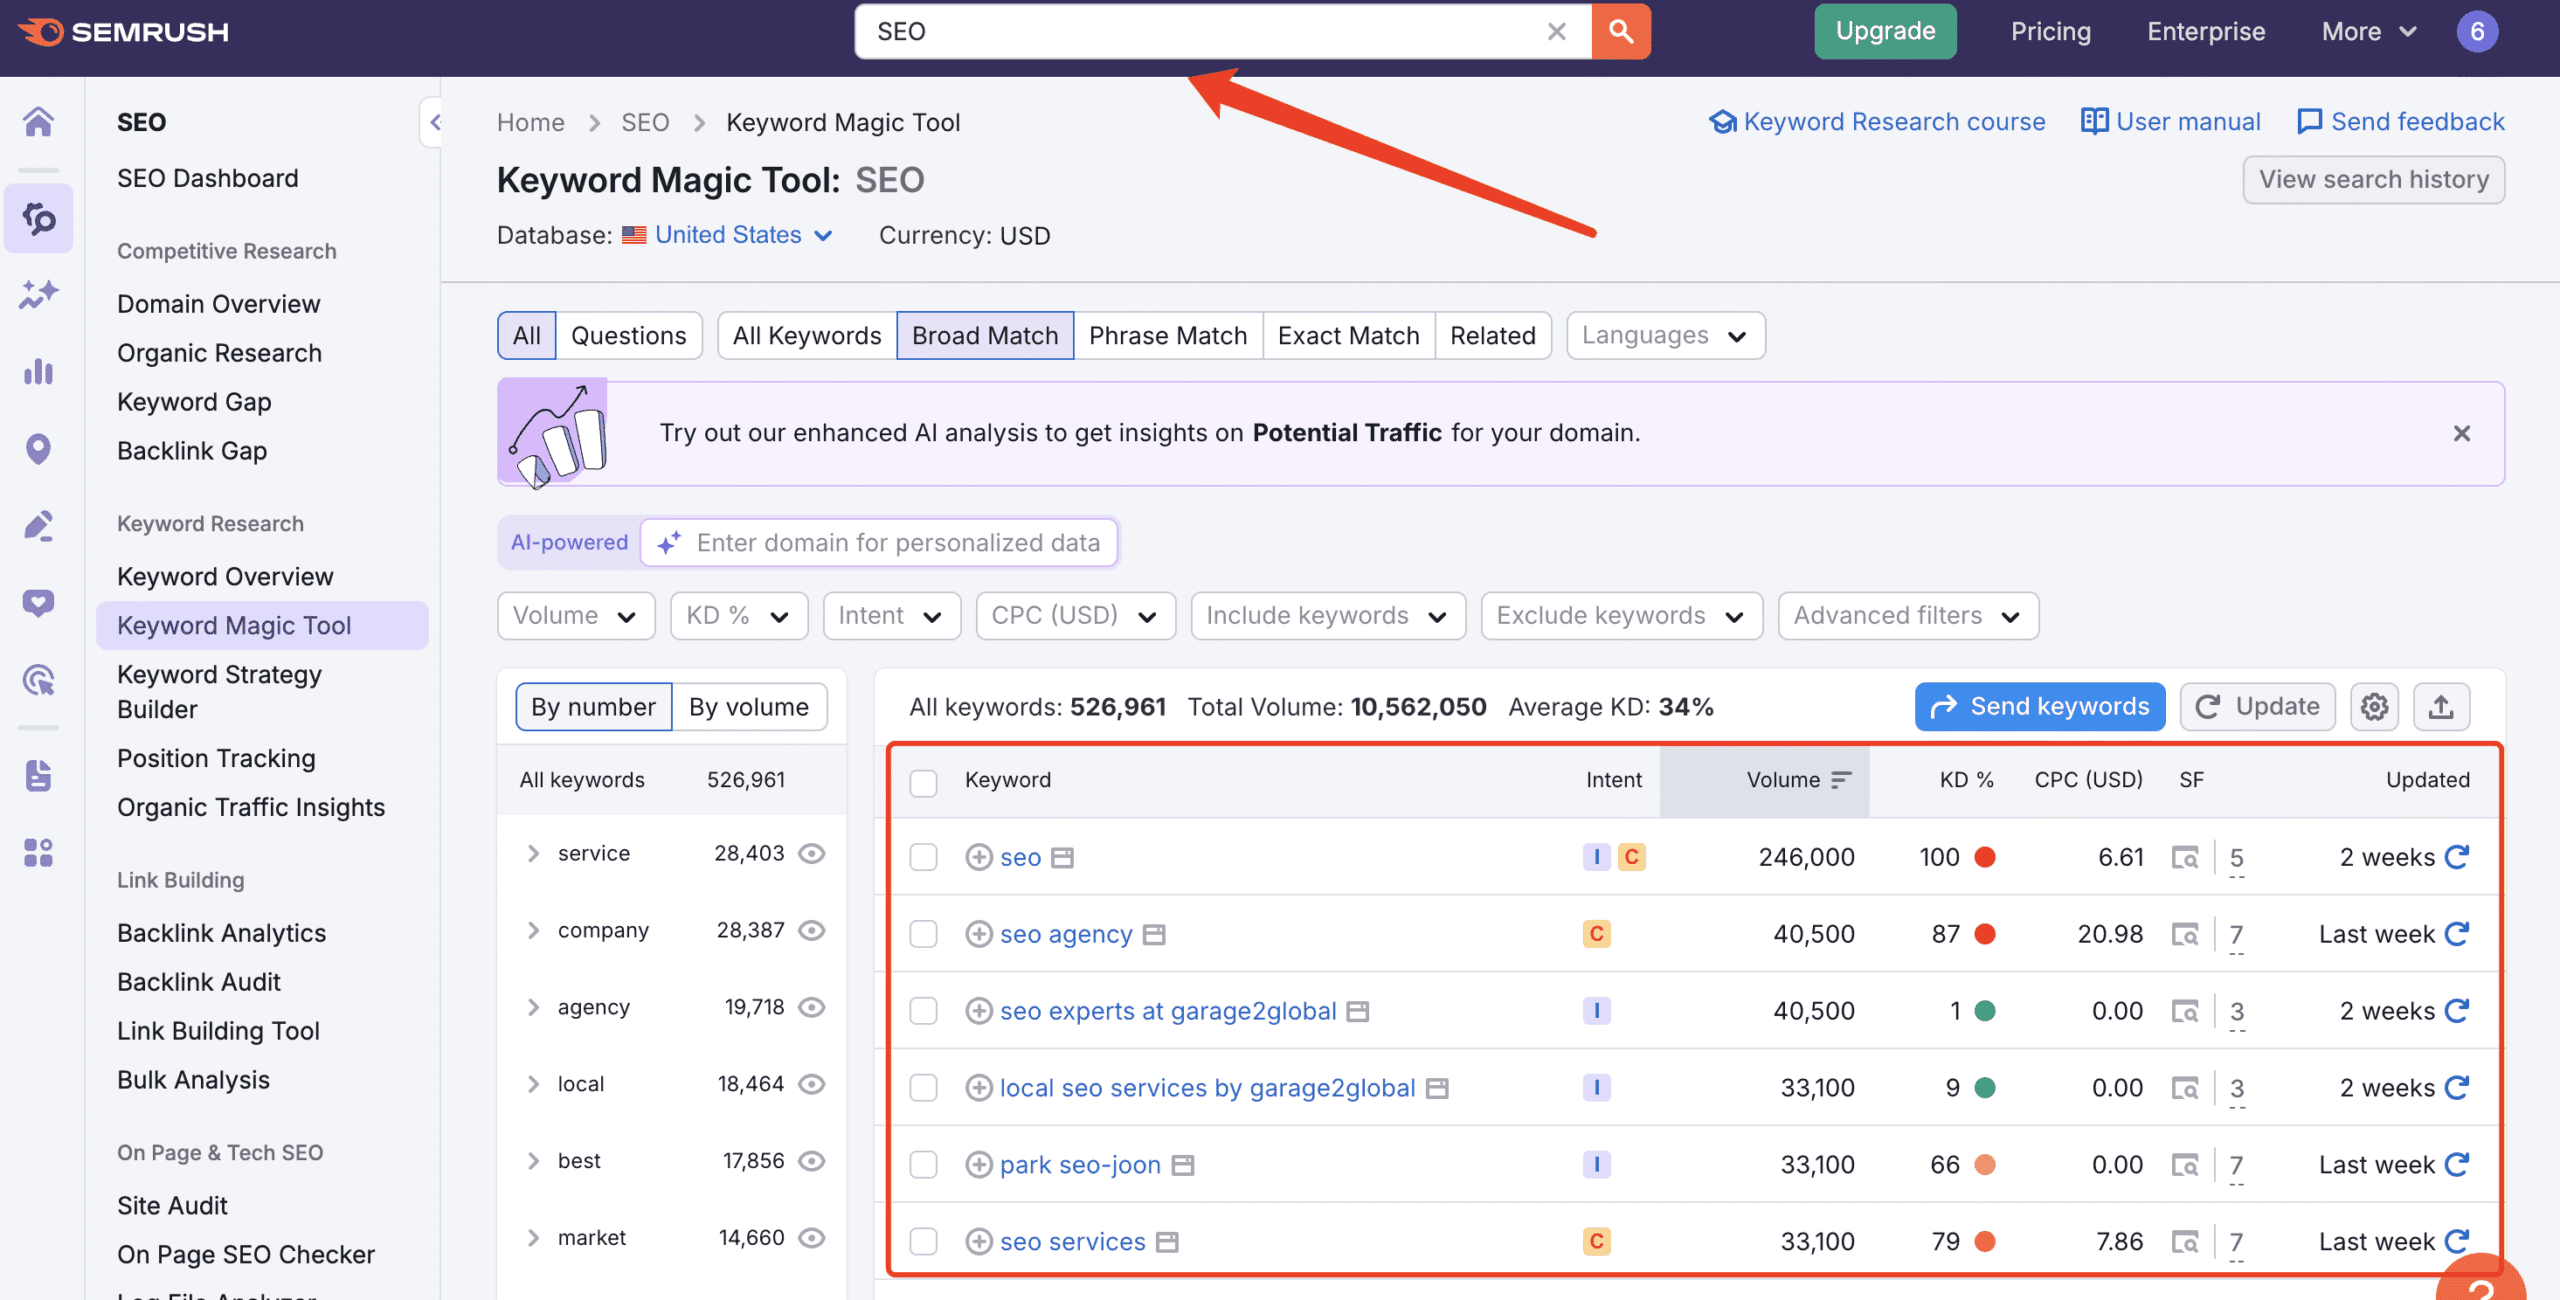Open table settings gear icon
Screen dimensions: 2560x1300
click(x=2374, y=707)
